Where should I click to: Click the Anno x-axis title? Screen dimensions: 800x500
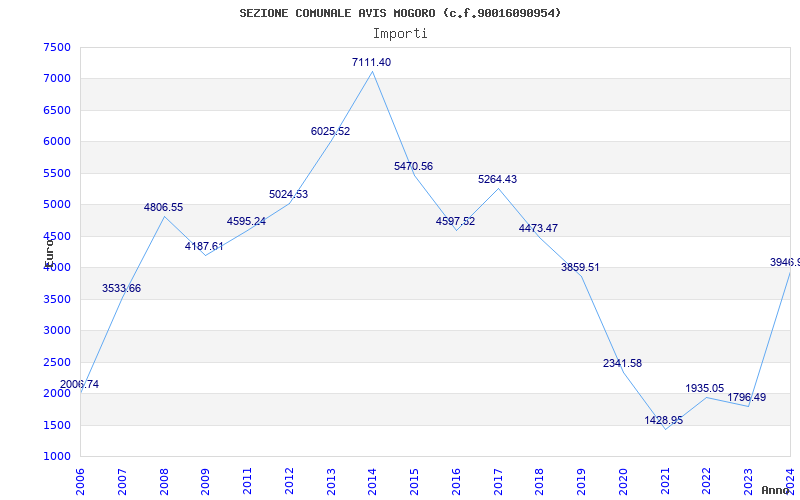coord(774,490)
